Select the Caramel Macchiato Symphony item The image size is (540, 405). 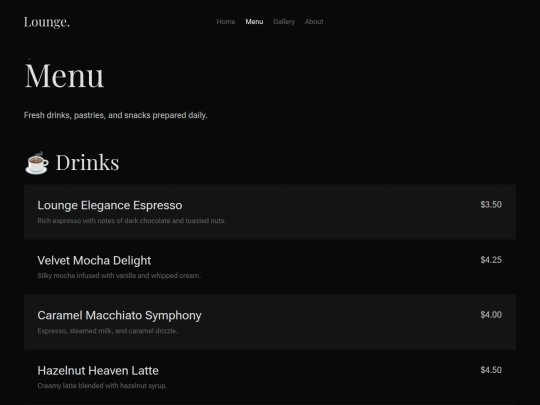tap(270, 322)
